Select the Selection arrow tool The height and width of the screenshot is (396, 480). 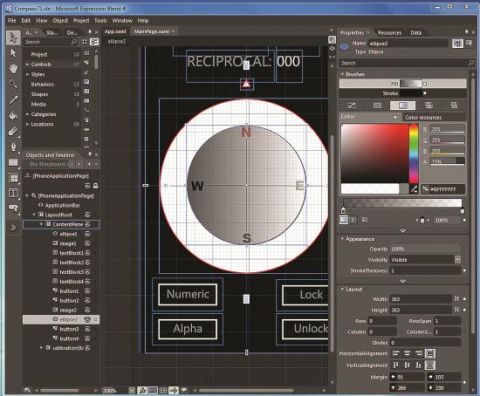pyautogui.click(x=13, y=37)
